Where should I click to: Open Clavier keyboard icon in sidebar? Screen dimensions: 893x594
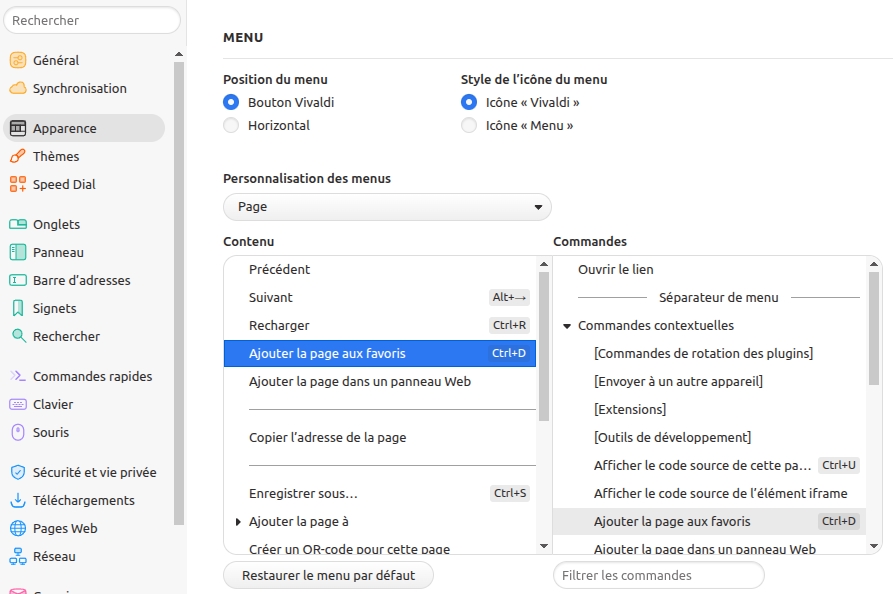click(17, 404)
